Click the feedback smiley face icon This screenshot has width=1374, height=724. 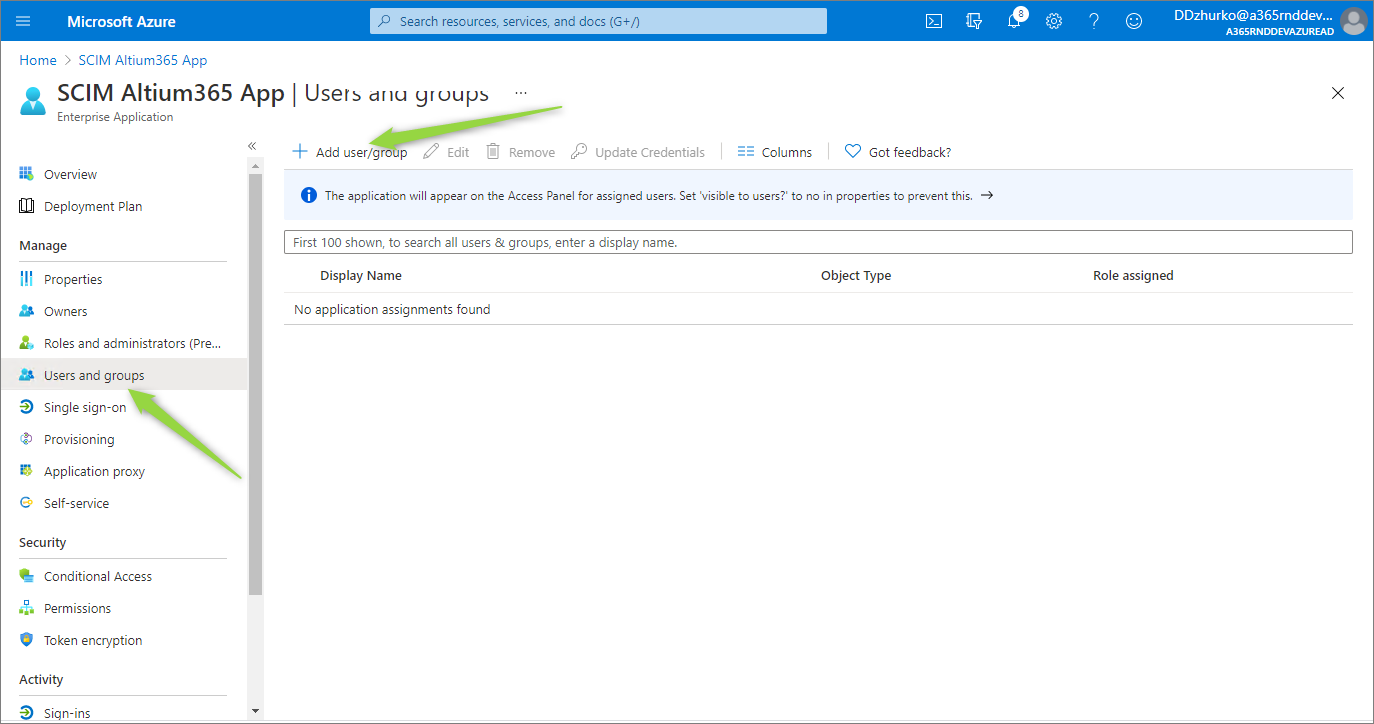(x=1134, y=21)
